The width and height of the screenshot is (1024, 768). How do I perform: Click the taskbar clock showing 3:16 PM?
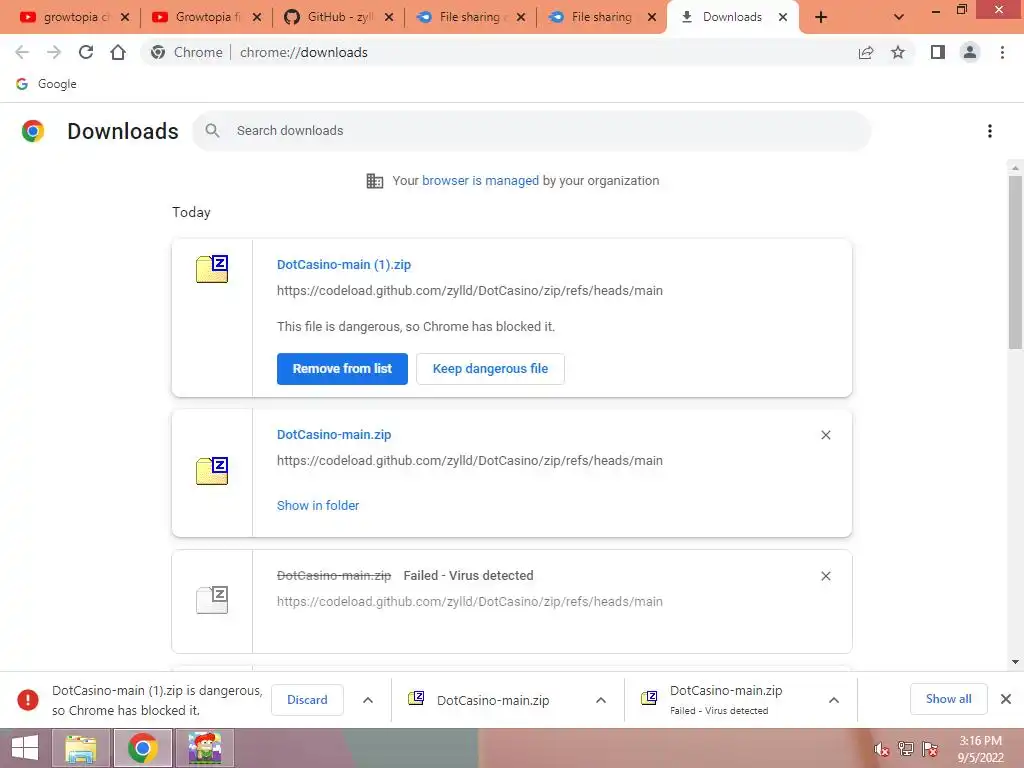click(x=980, y=749)
